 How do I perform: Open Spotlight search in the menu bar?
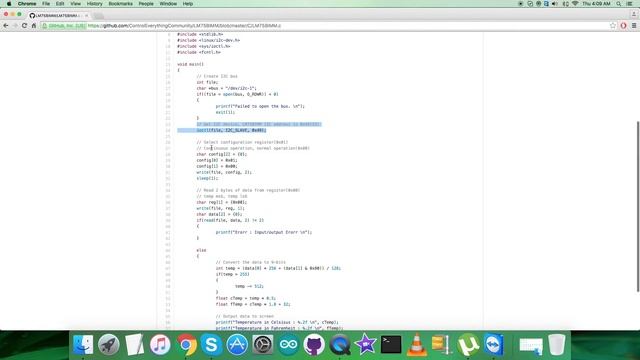click(619, 4)
